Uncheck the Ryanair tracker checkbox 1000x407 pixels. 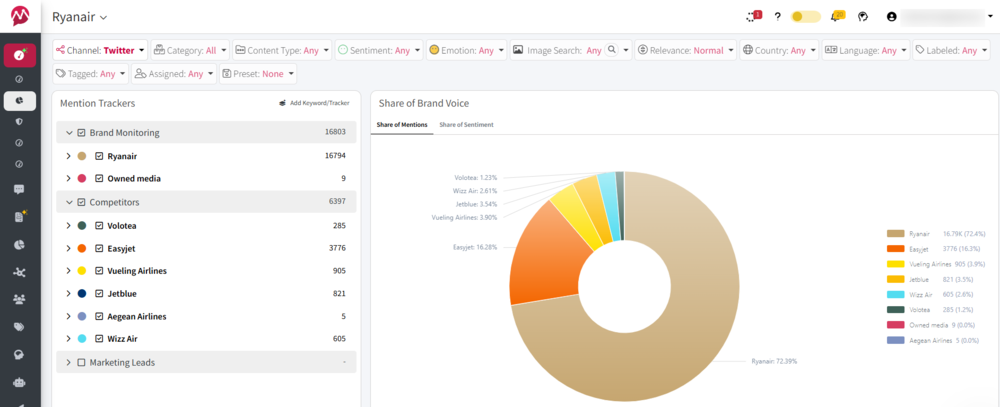pyautogui.click(x=99, y=156)
